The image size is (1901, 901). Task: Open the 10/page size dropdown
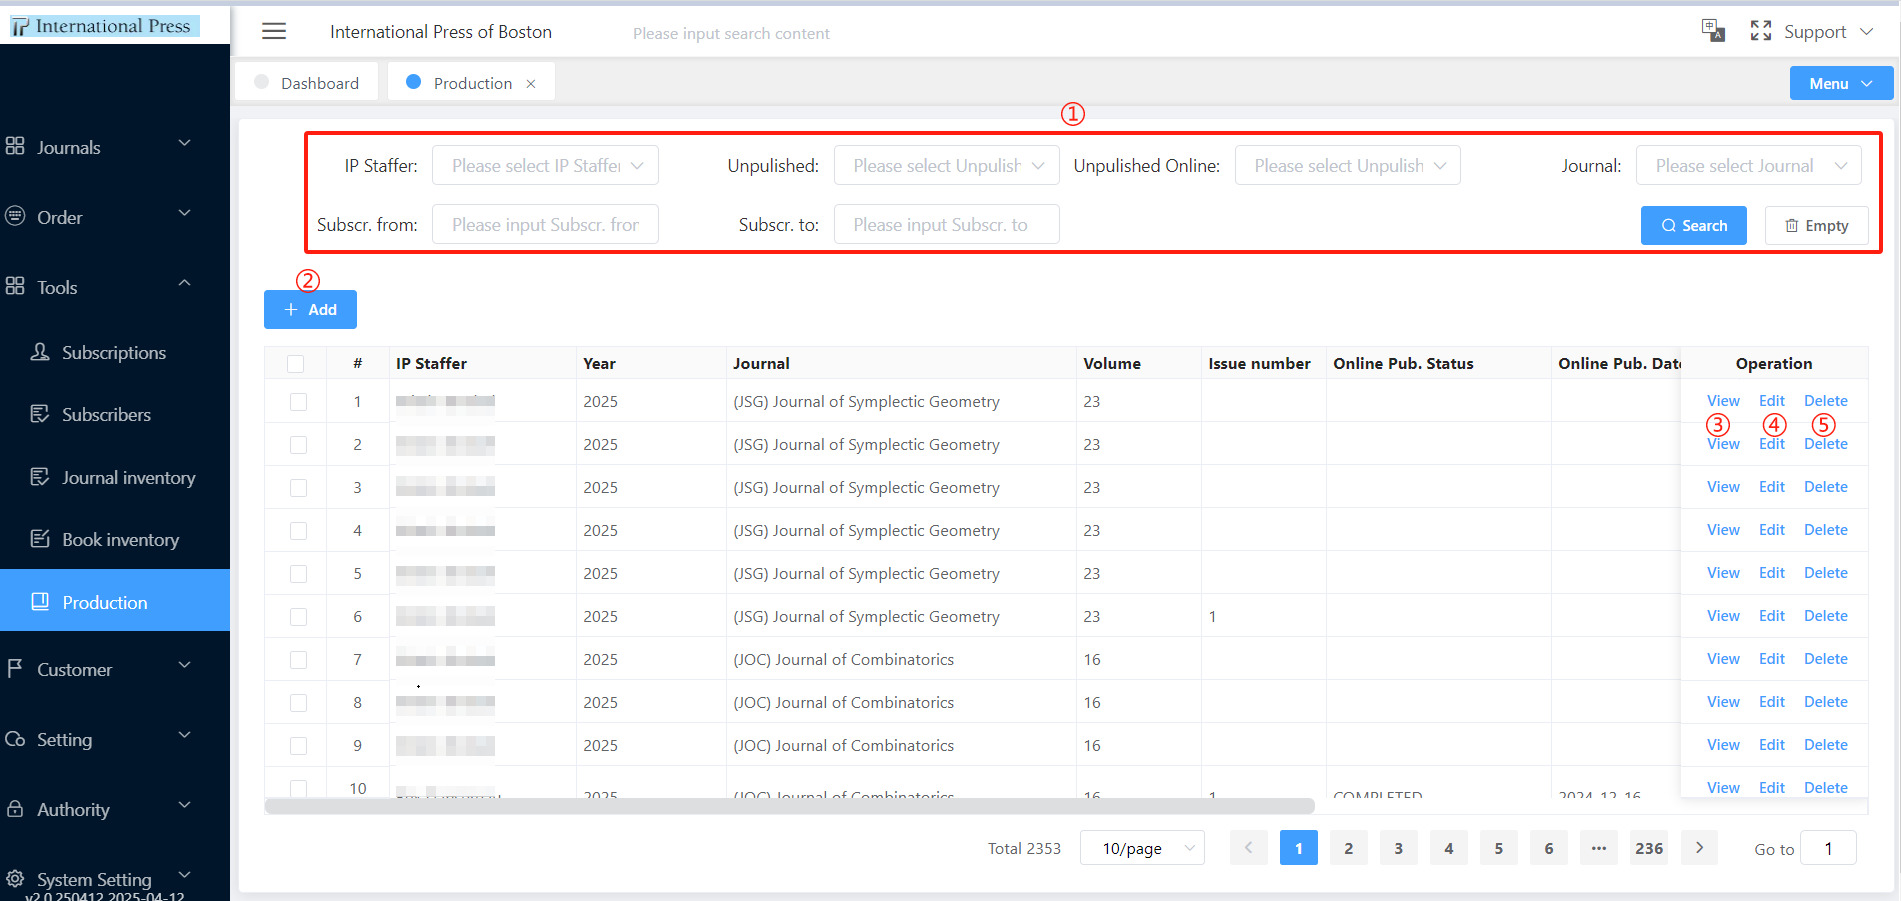pyautogui.click(x=1142, y=848)
